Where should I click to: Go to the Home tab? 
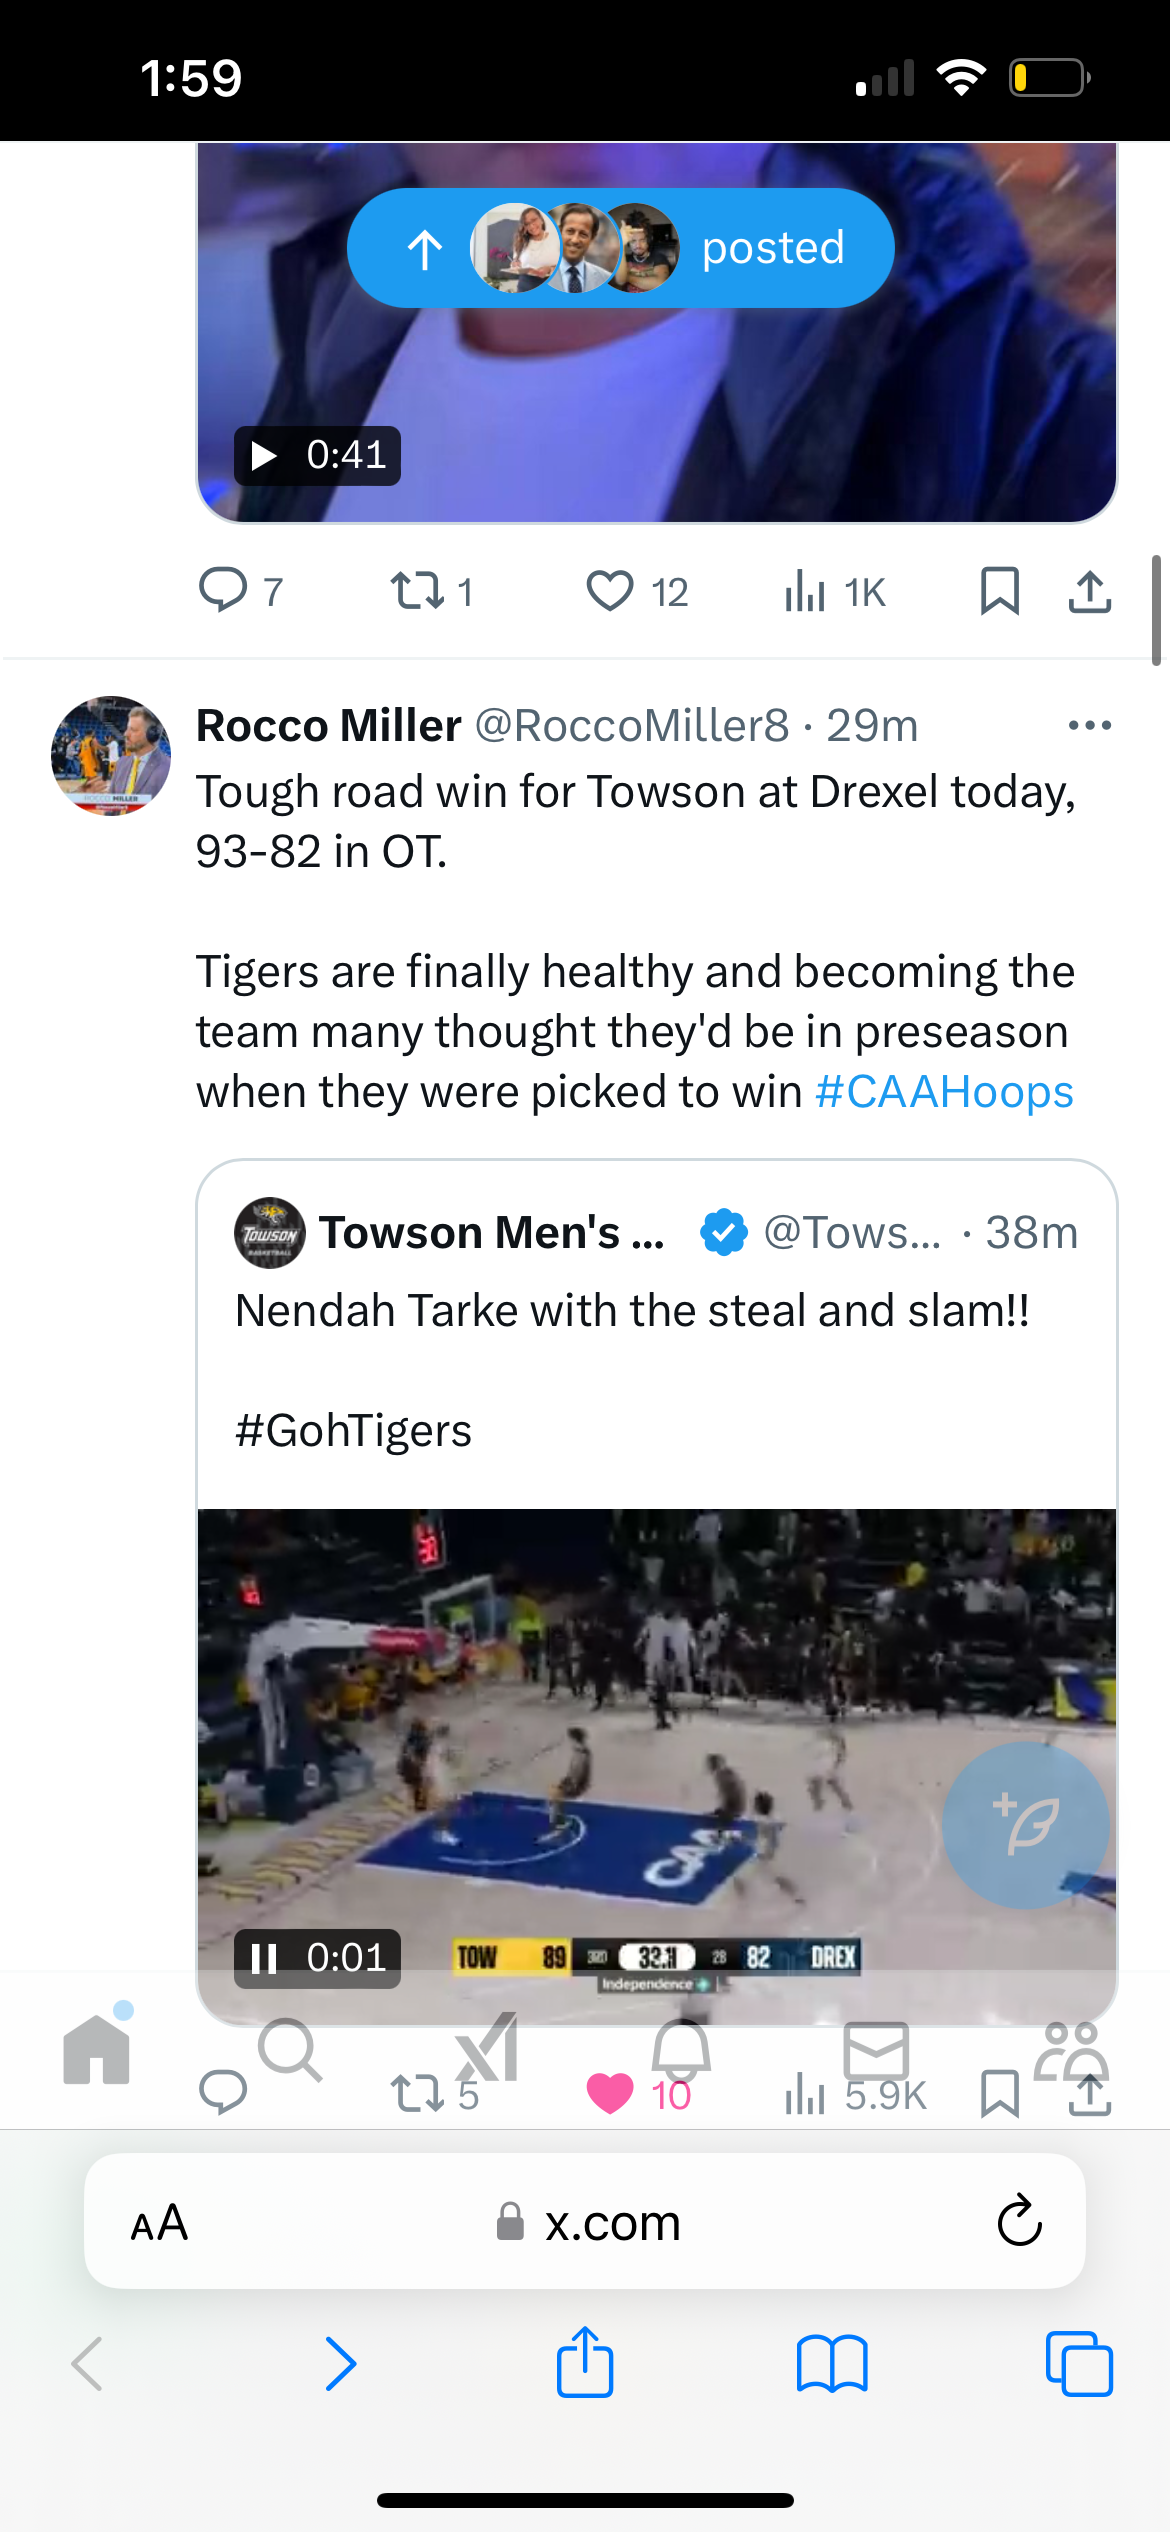tap(97, 2050)
